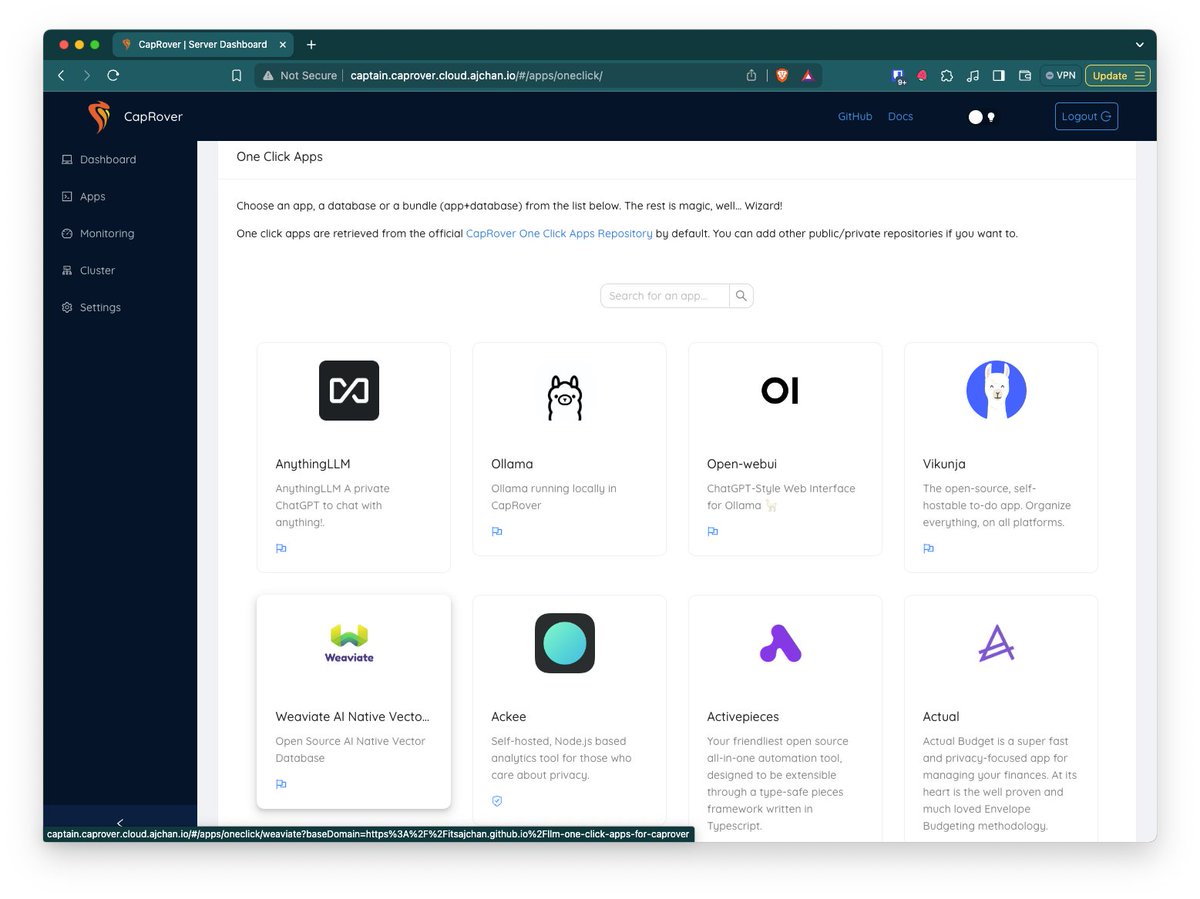Go forward in the browser
This screenshot has width=1200, height=899.
click(x=87, y=75)
